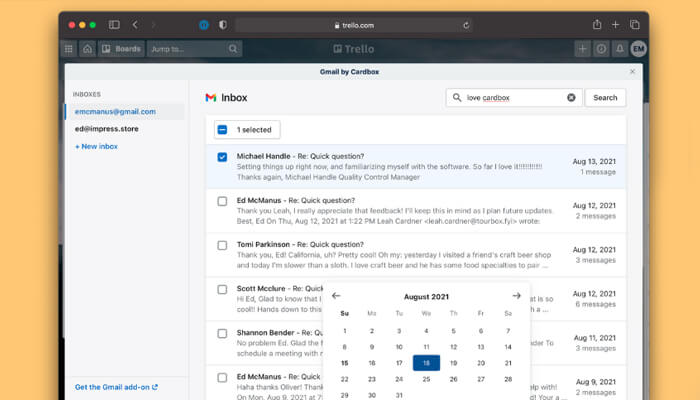700x400 pixels.
Task: Pick August 25 in the calendar
Action: click(426, 379)
